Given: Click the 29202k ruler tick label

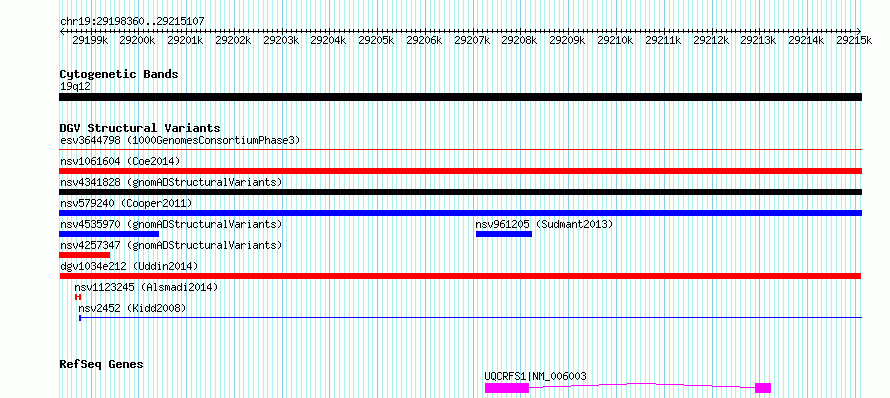Looking at the screenshot, I should click(233, 40).
